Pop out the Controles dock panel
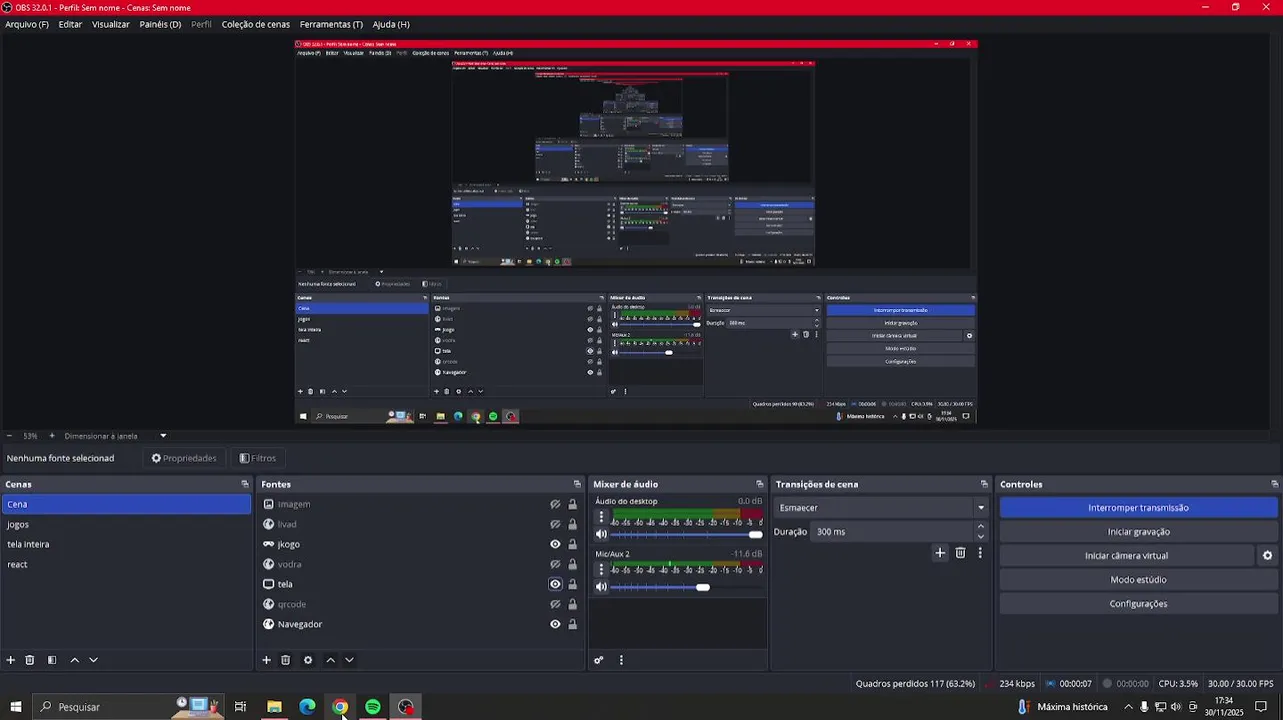 tap(1275, 484)
